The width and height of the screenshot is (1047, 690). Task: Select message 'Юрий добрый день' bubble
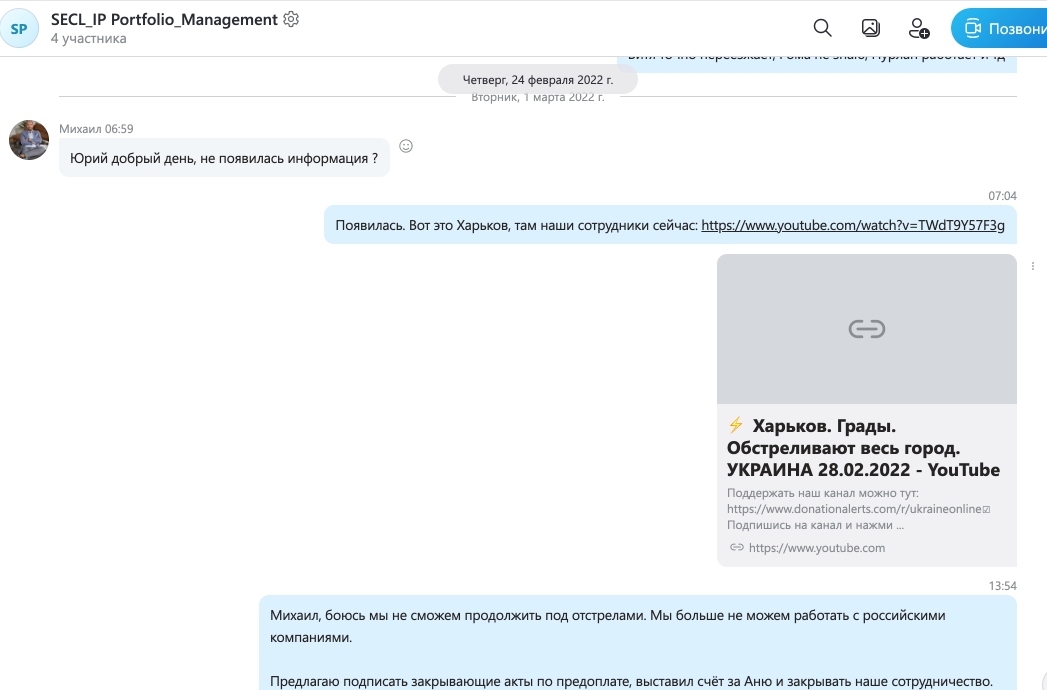[x=224, y=158]
